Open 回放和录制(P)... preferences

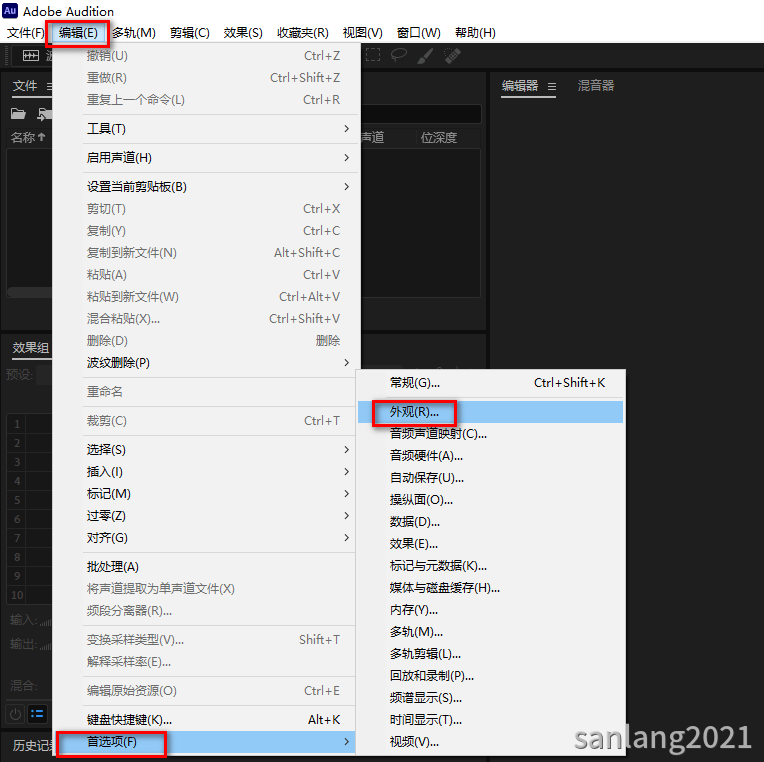[x=490, y=676]
